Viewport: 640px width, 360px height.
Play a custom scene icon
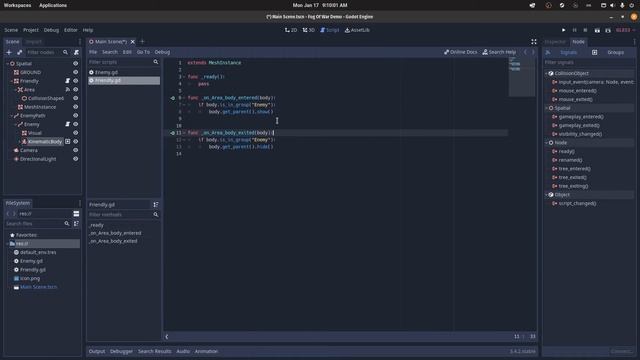[x=608, y=30]
